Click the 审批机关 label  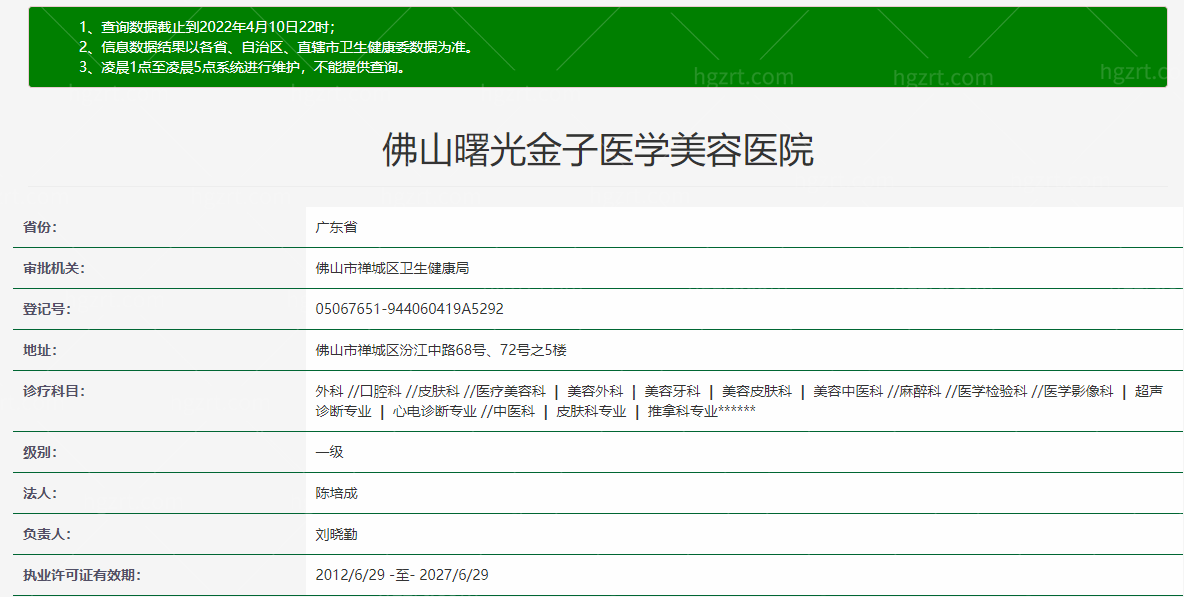tap(54, 268)
